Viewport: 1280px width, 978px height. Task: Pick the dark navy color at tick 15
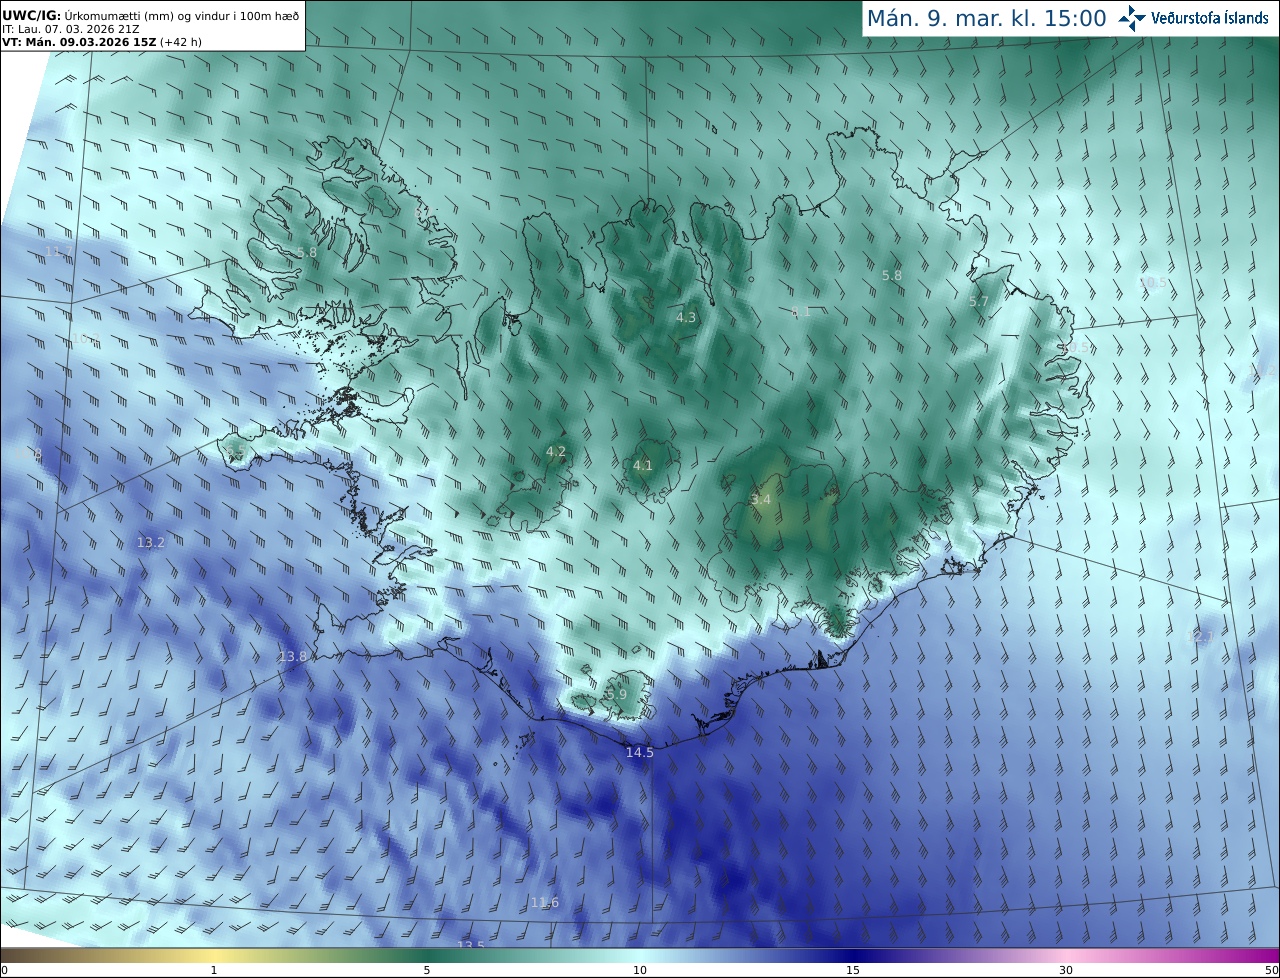click(x=852, y=955)
